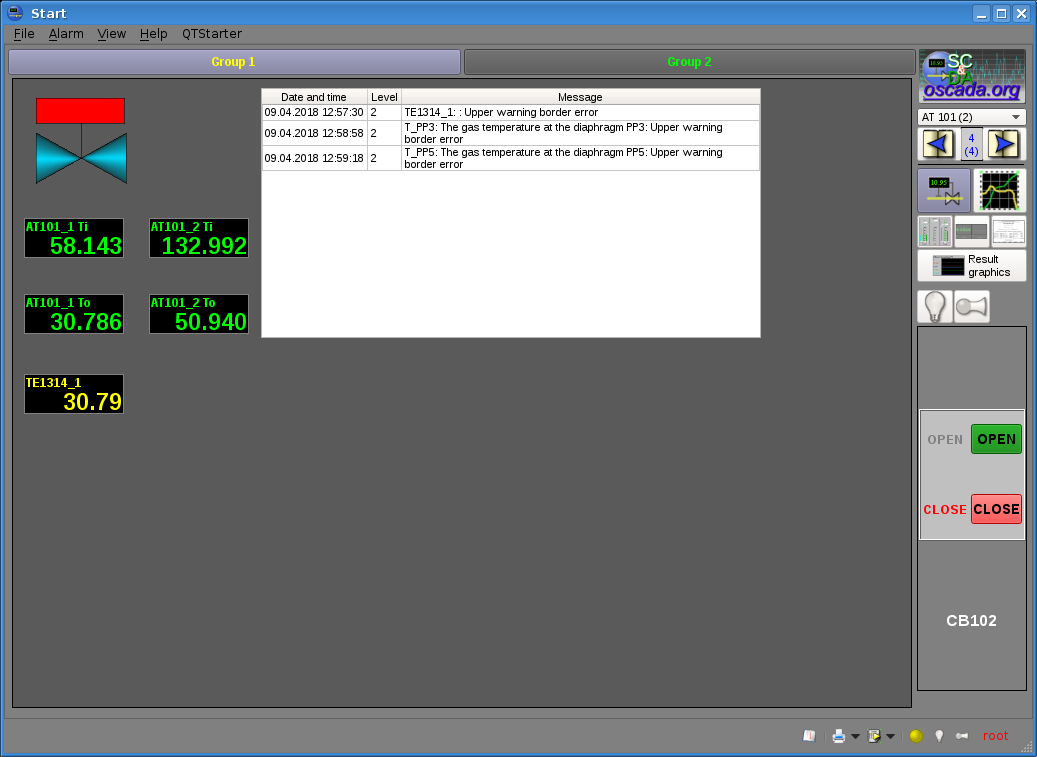Click the page counter 4 (4)
1037x757 pixels.
coord(972,144)
